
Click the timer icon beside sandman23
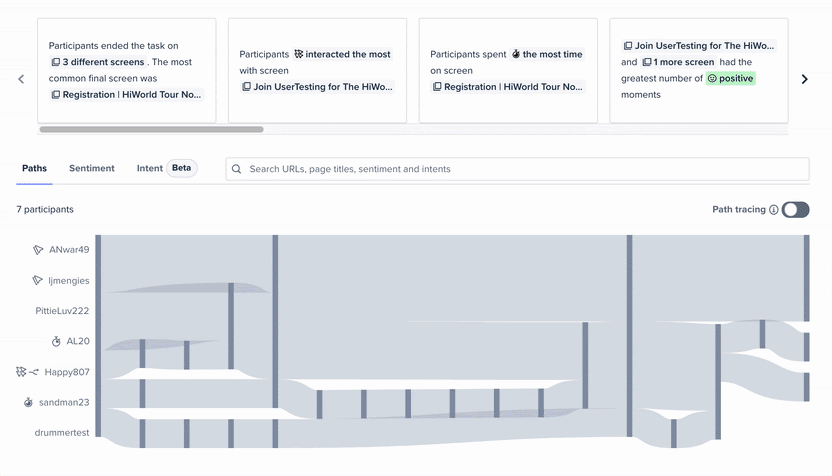[29, 402]
